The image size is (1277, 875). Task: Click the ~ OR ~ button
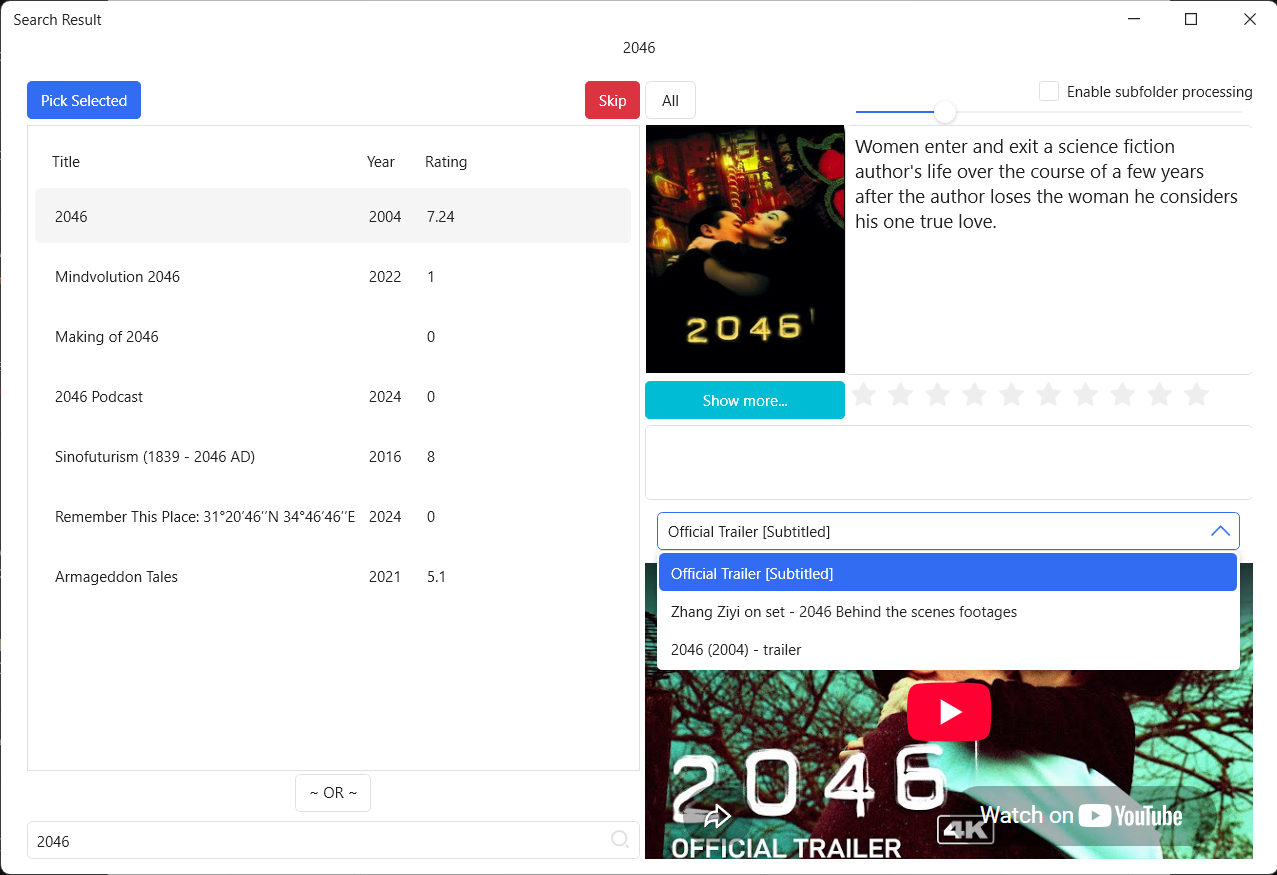333,792
